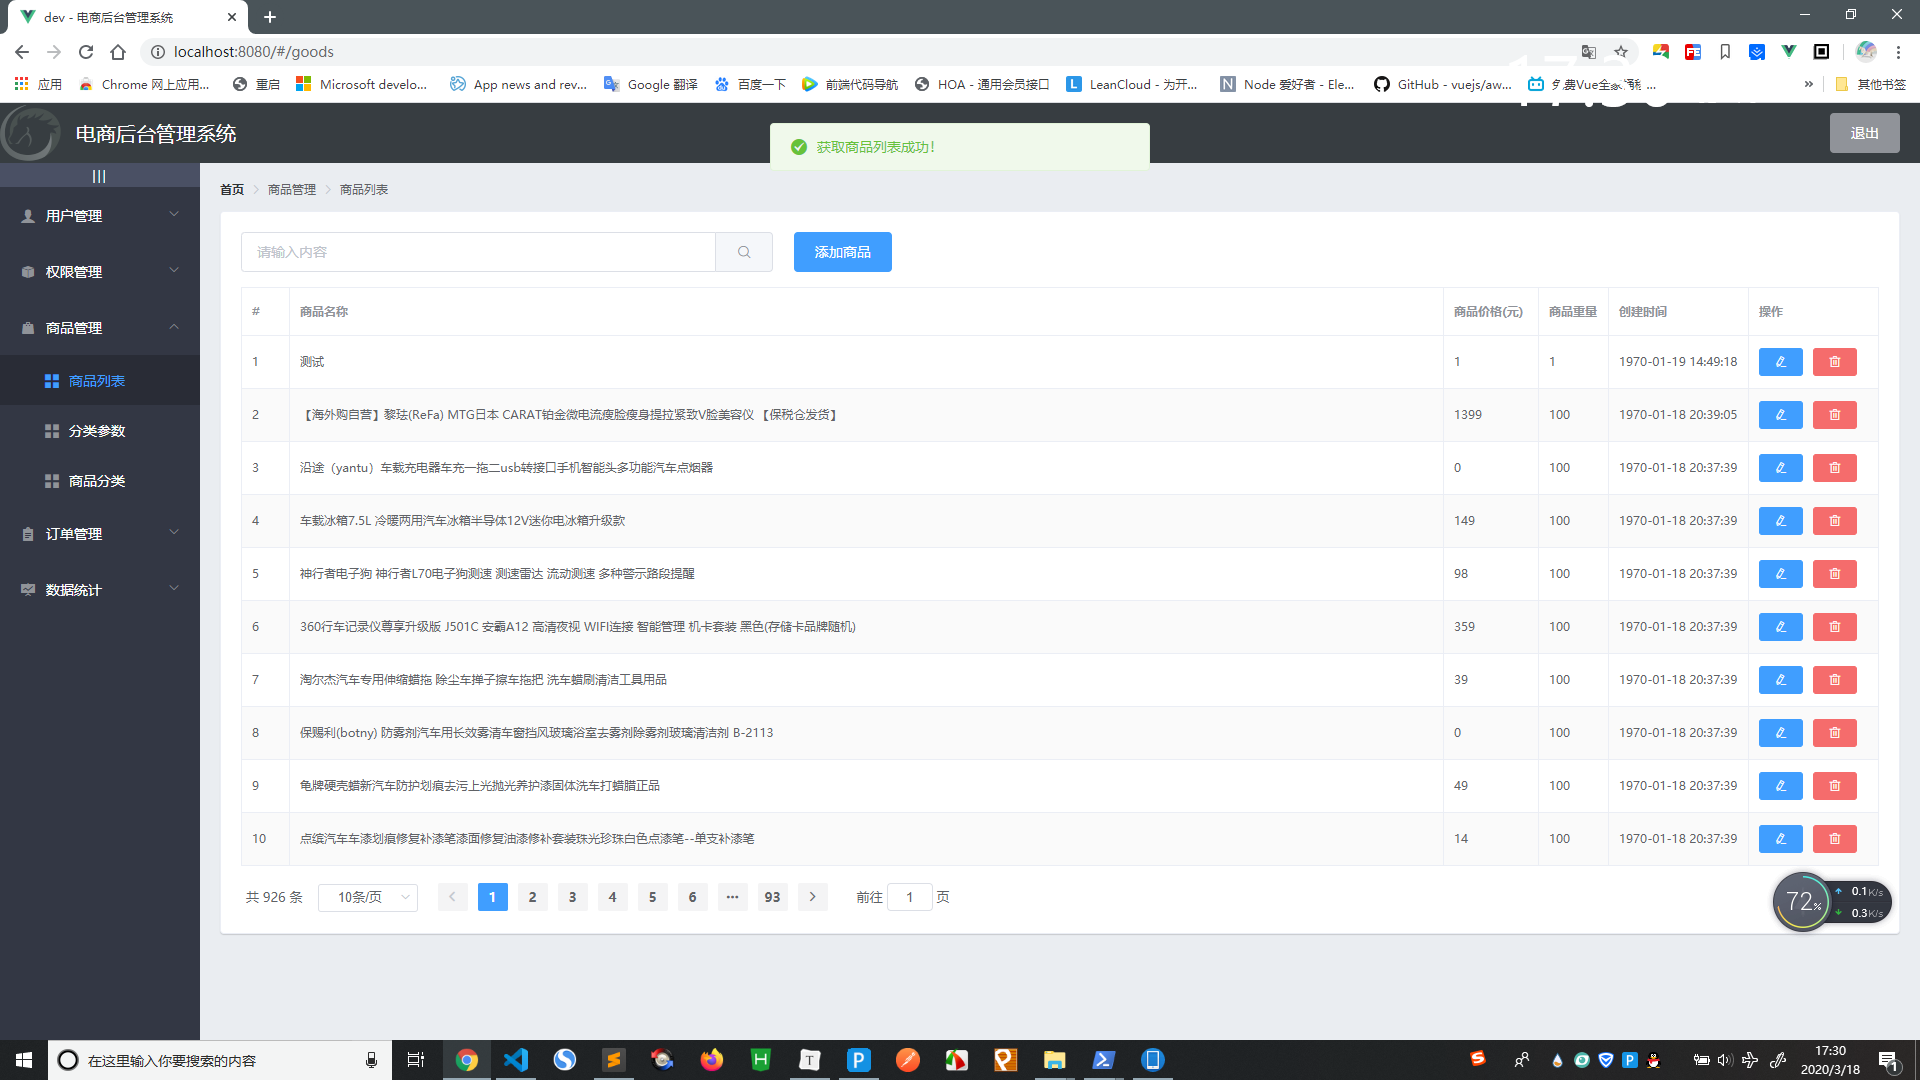Open the 10条/页 page size dropdown
Screen dimensions: 1920x1080
368,897
